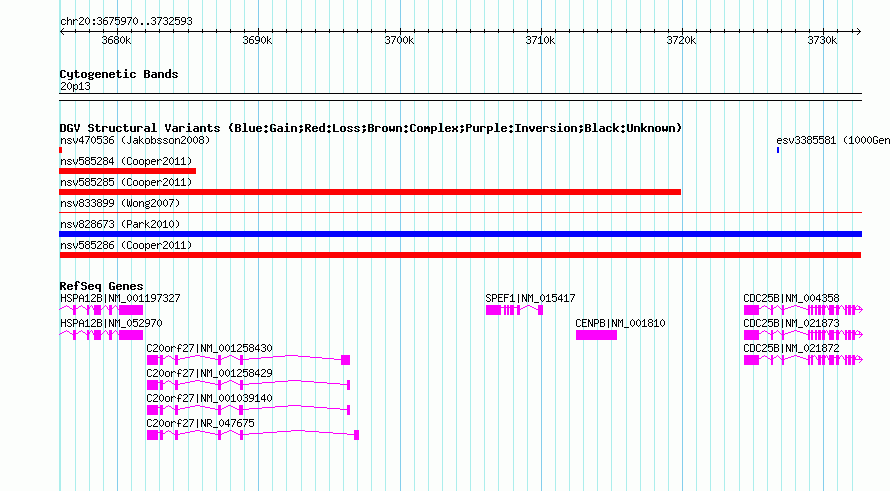Click the CENPB magenta exon block
Screen dimensions: 890x491
click(x=596, y=335)
